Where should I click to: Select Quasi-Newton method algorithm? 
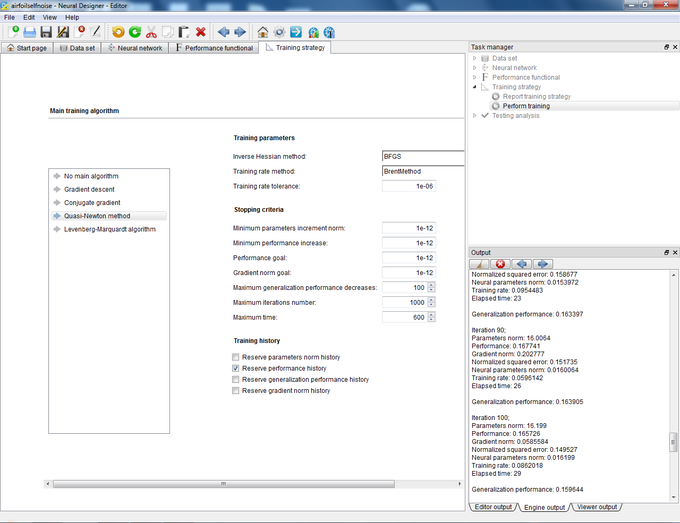pyautogui.click(x=108, y=216)
